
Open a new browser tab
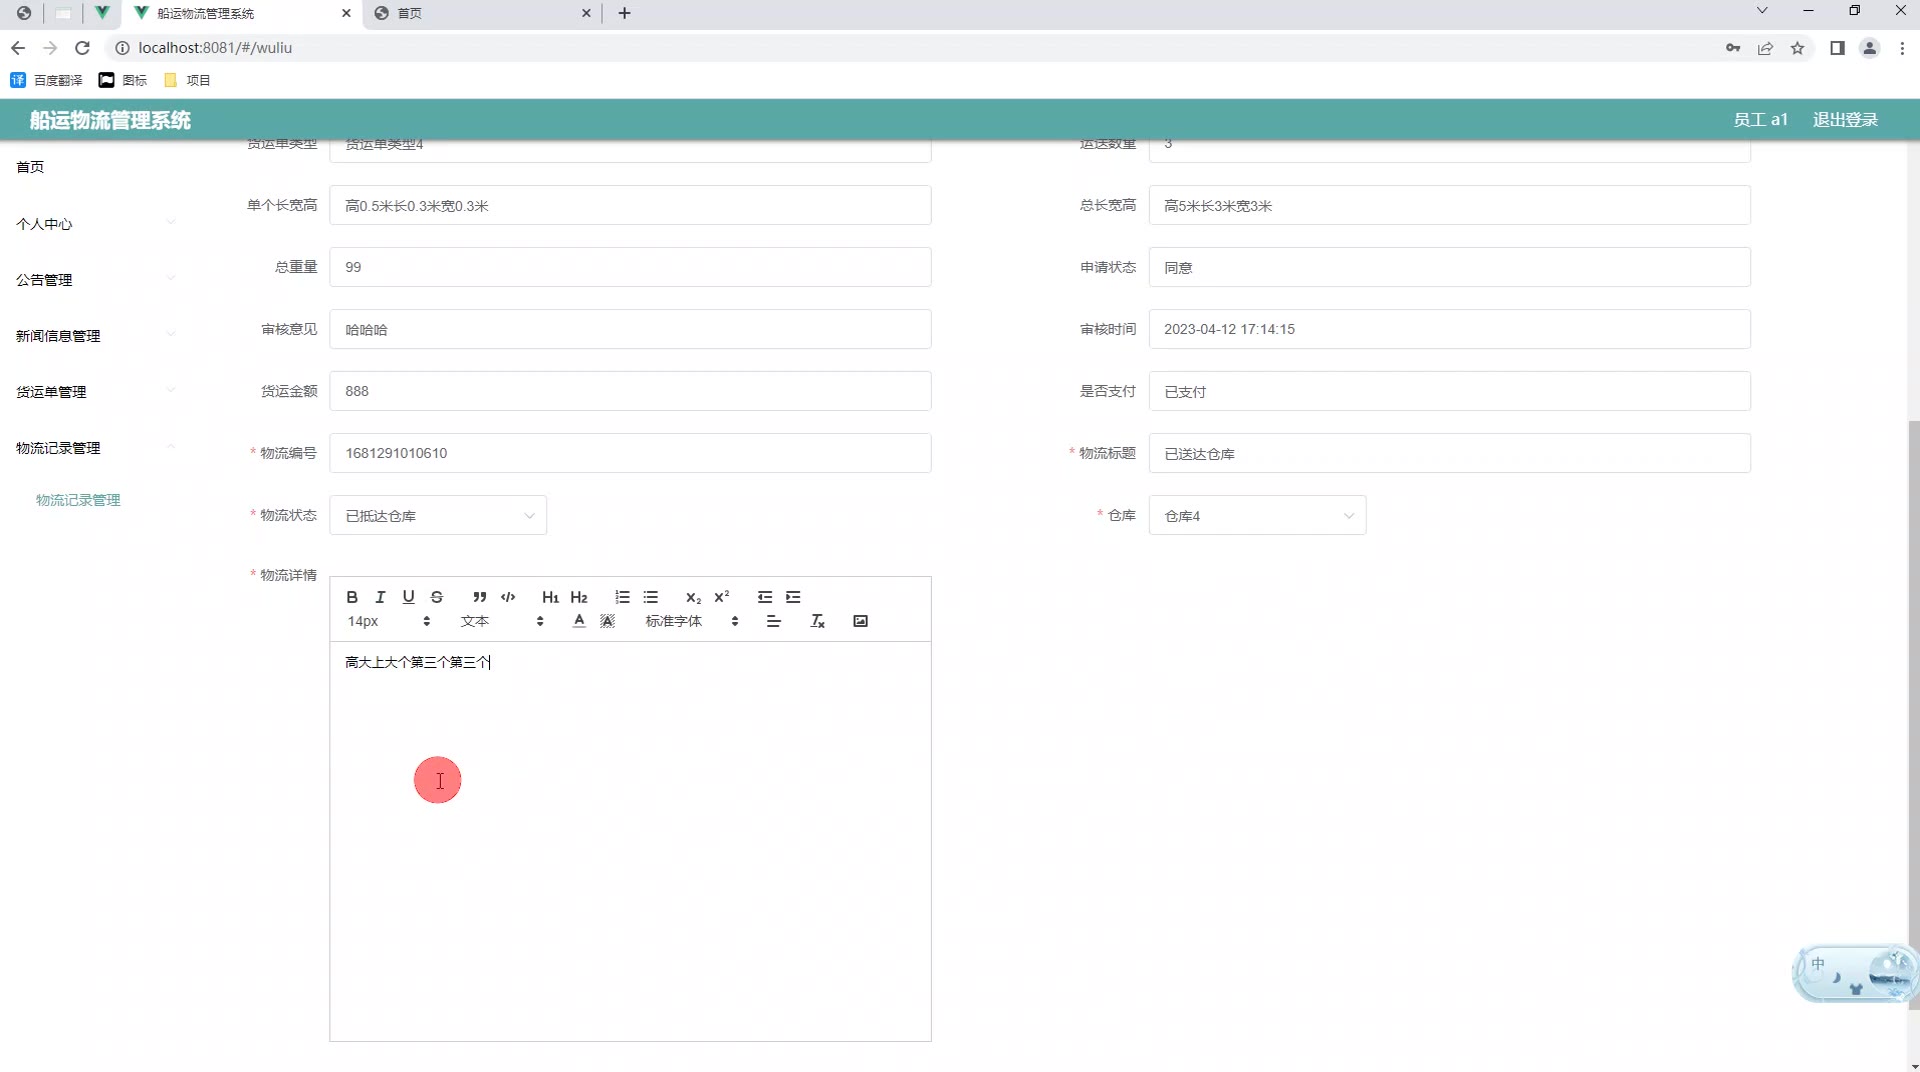(x=624, y=13)
